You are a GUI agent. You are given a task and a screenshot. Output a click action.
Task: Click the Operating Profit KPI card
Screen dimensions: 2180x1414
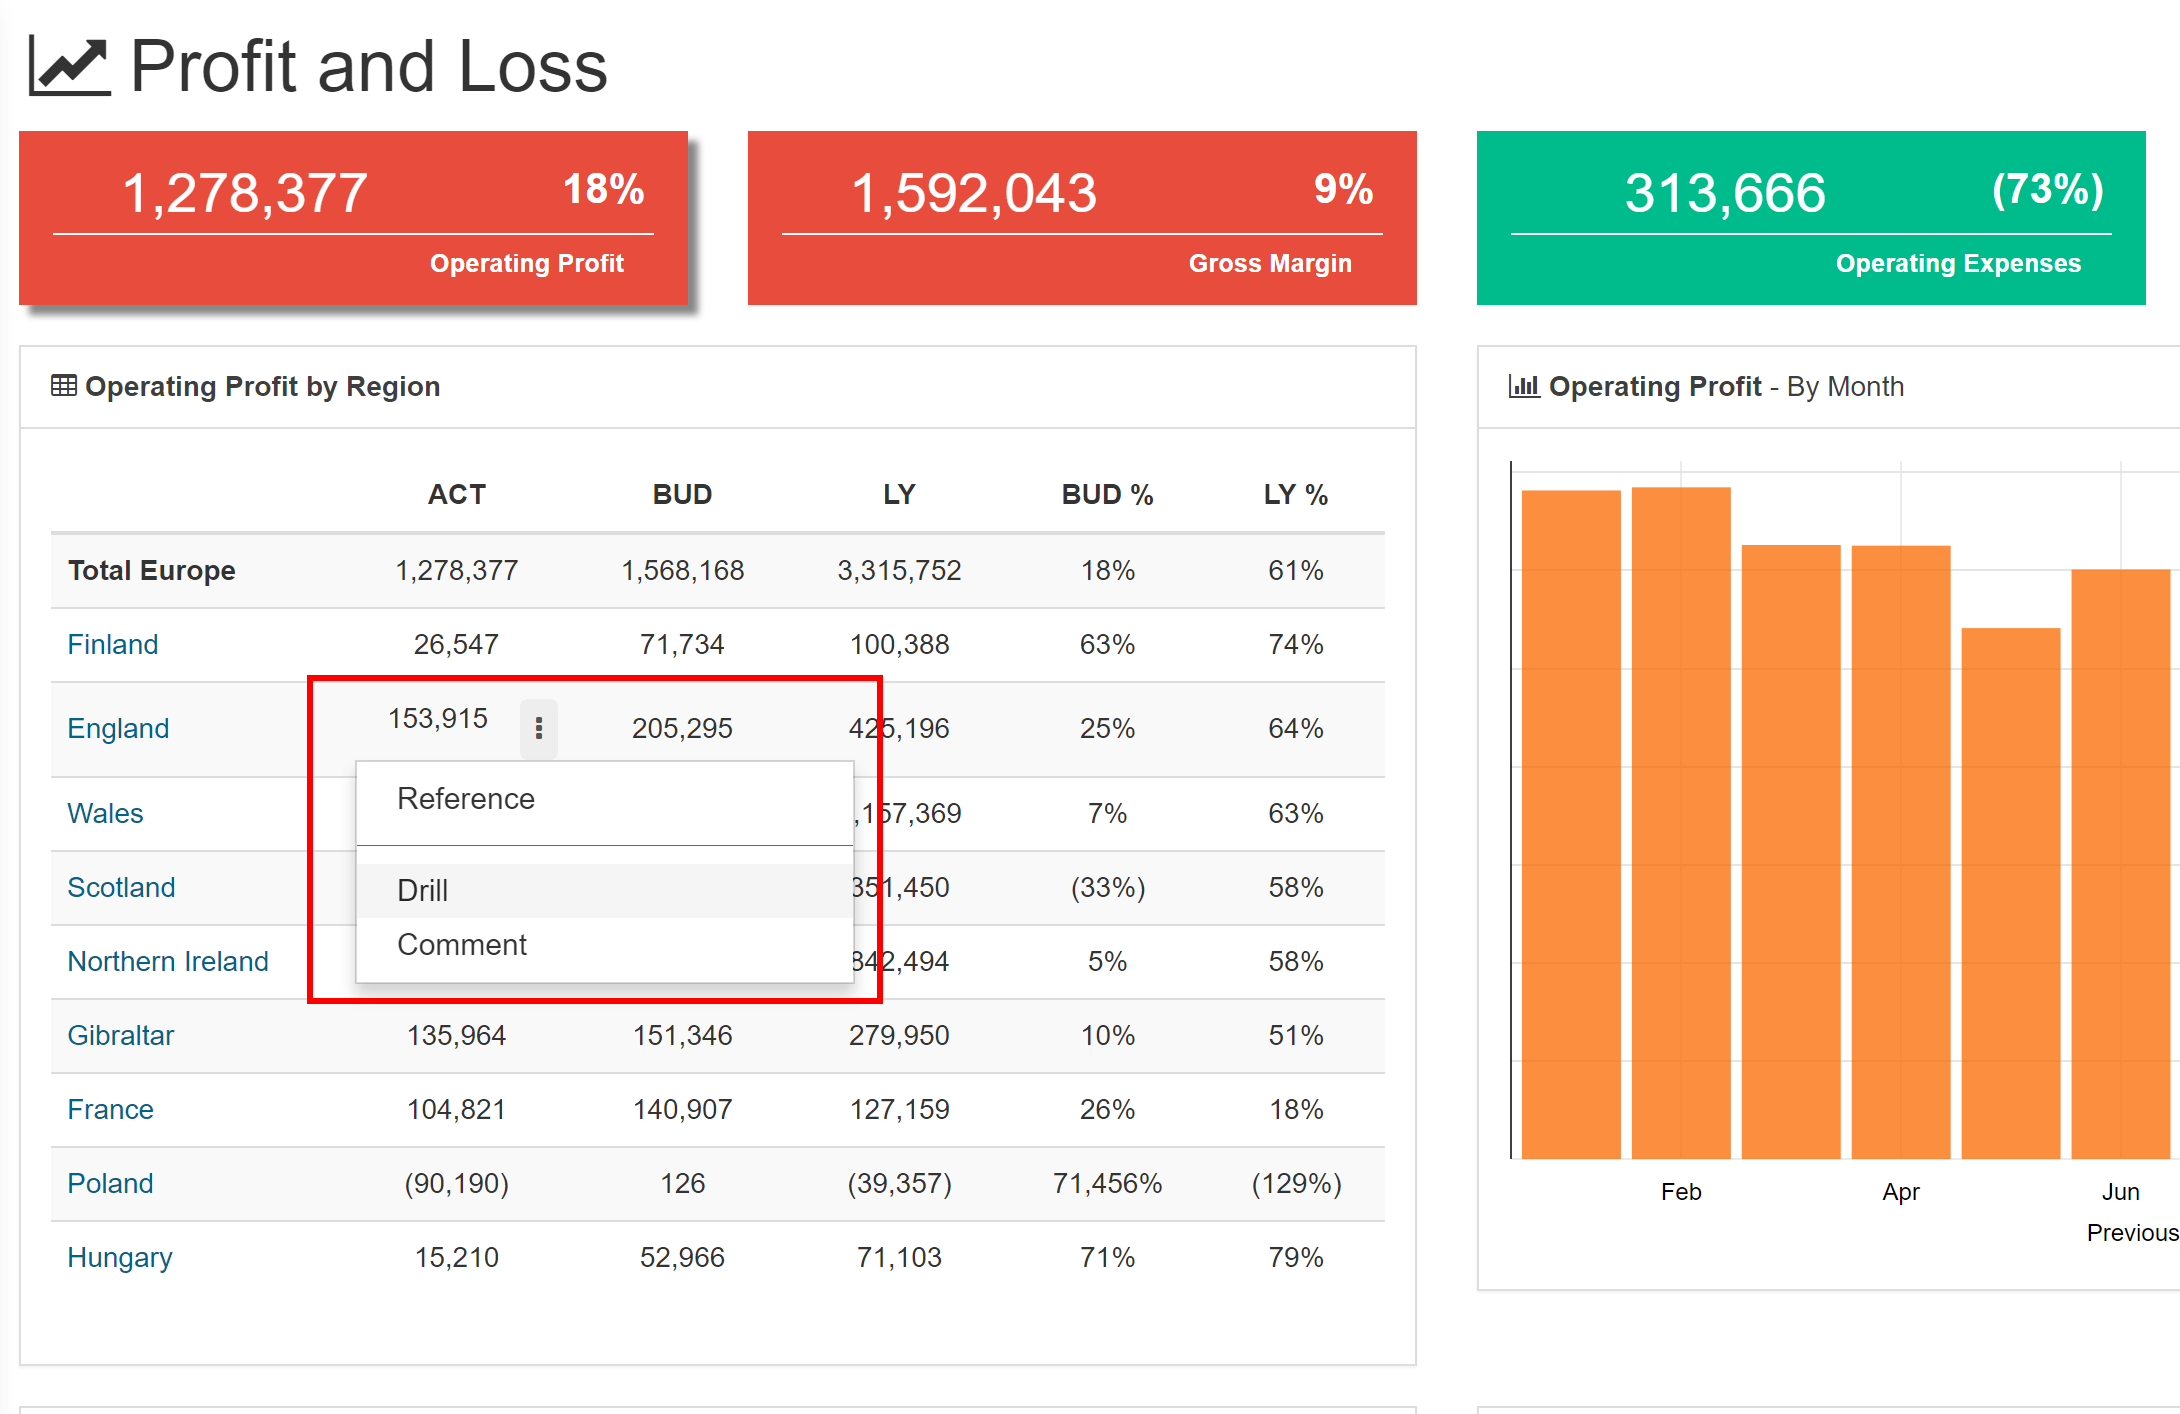point(353,218)
